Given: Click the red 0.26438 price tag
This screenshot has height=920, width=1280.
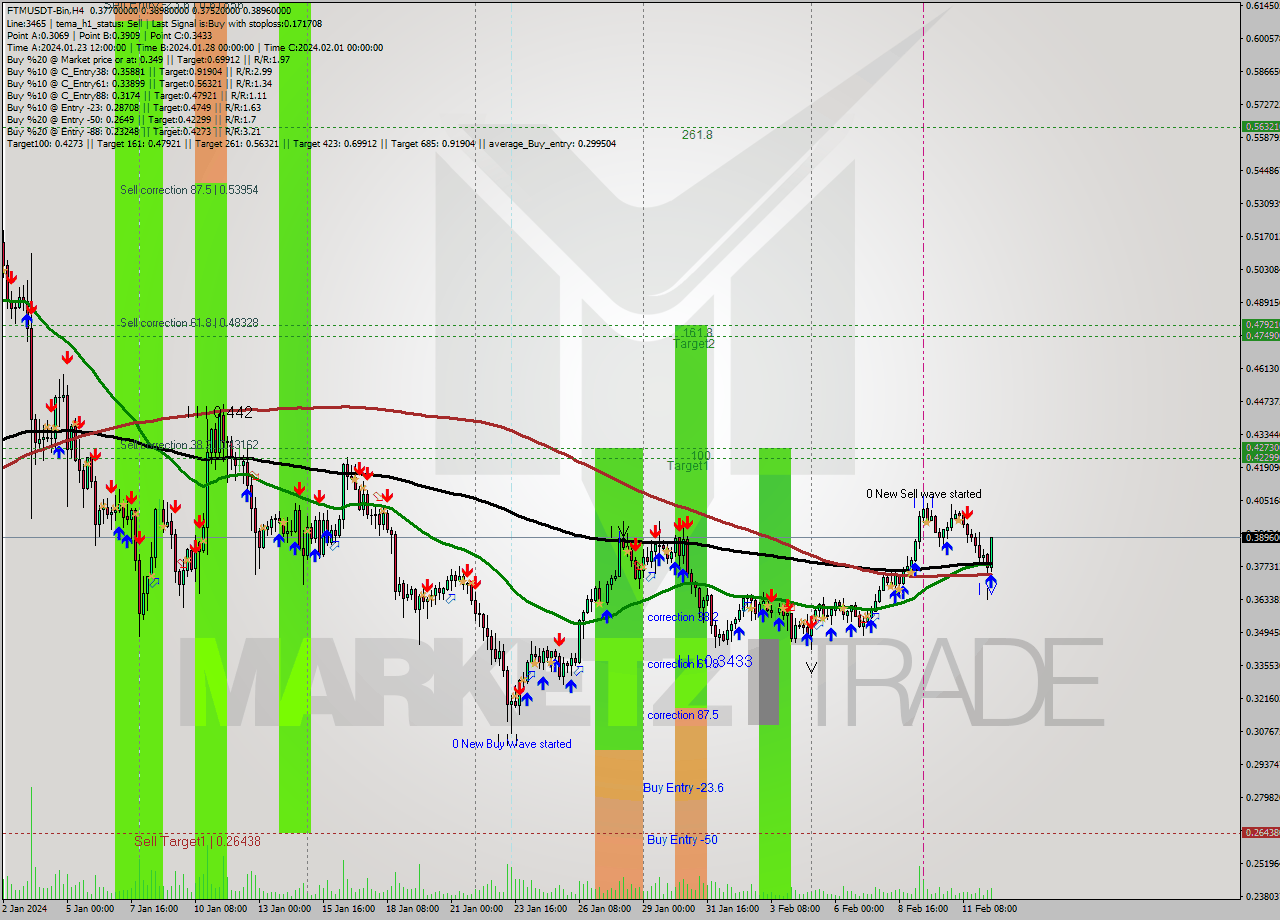Looking at the screenshot, I should coord(1260,833).
